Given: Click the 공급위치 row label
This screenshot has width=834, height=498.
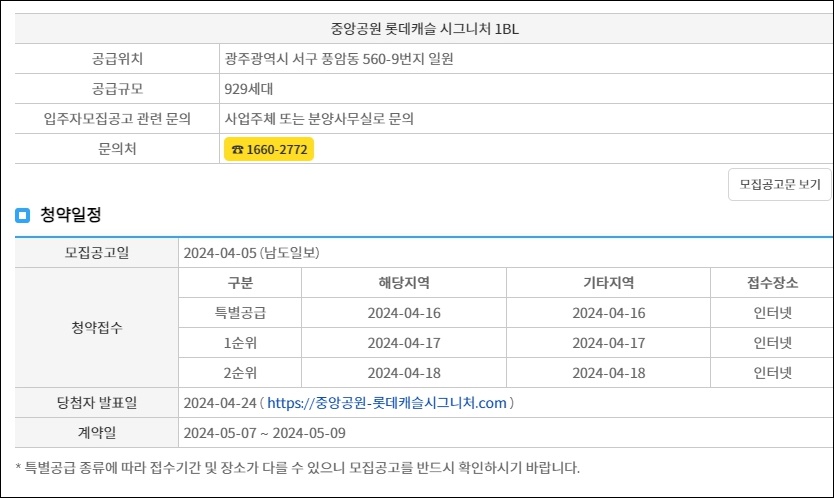Looking at the screenshot, I should pyautogui.click(x=117, y=59).
